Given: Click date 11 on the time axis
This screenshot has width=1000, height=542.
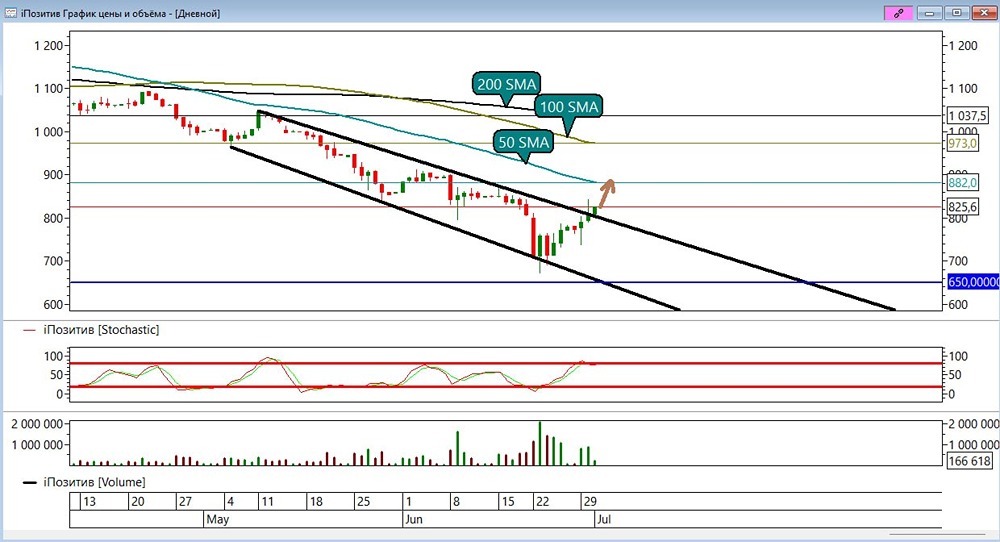Looking at the screenshot, I should pyautogui.click(x=267, y=501).
